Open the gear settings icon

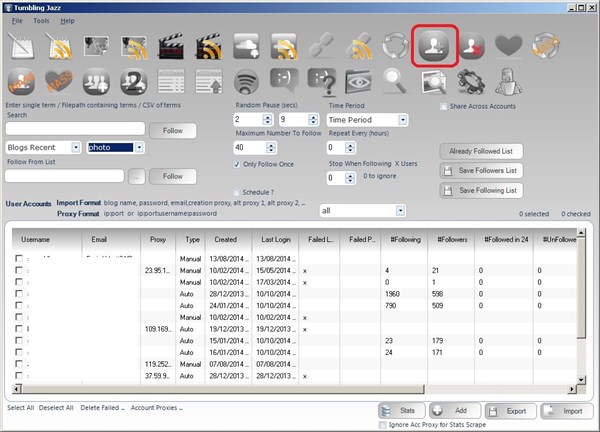pyautogui.click(x=471, y=82)
